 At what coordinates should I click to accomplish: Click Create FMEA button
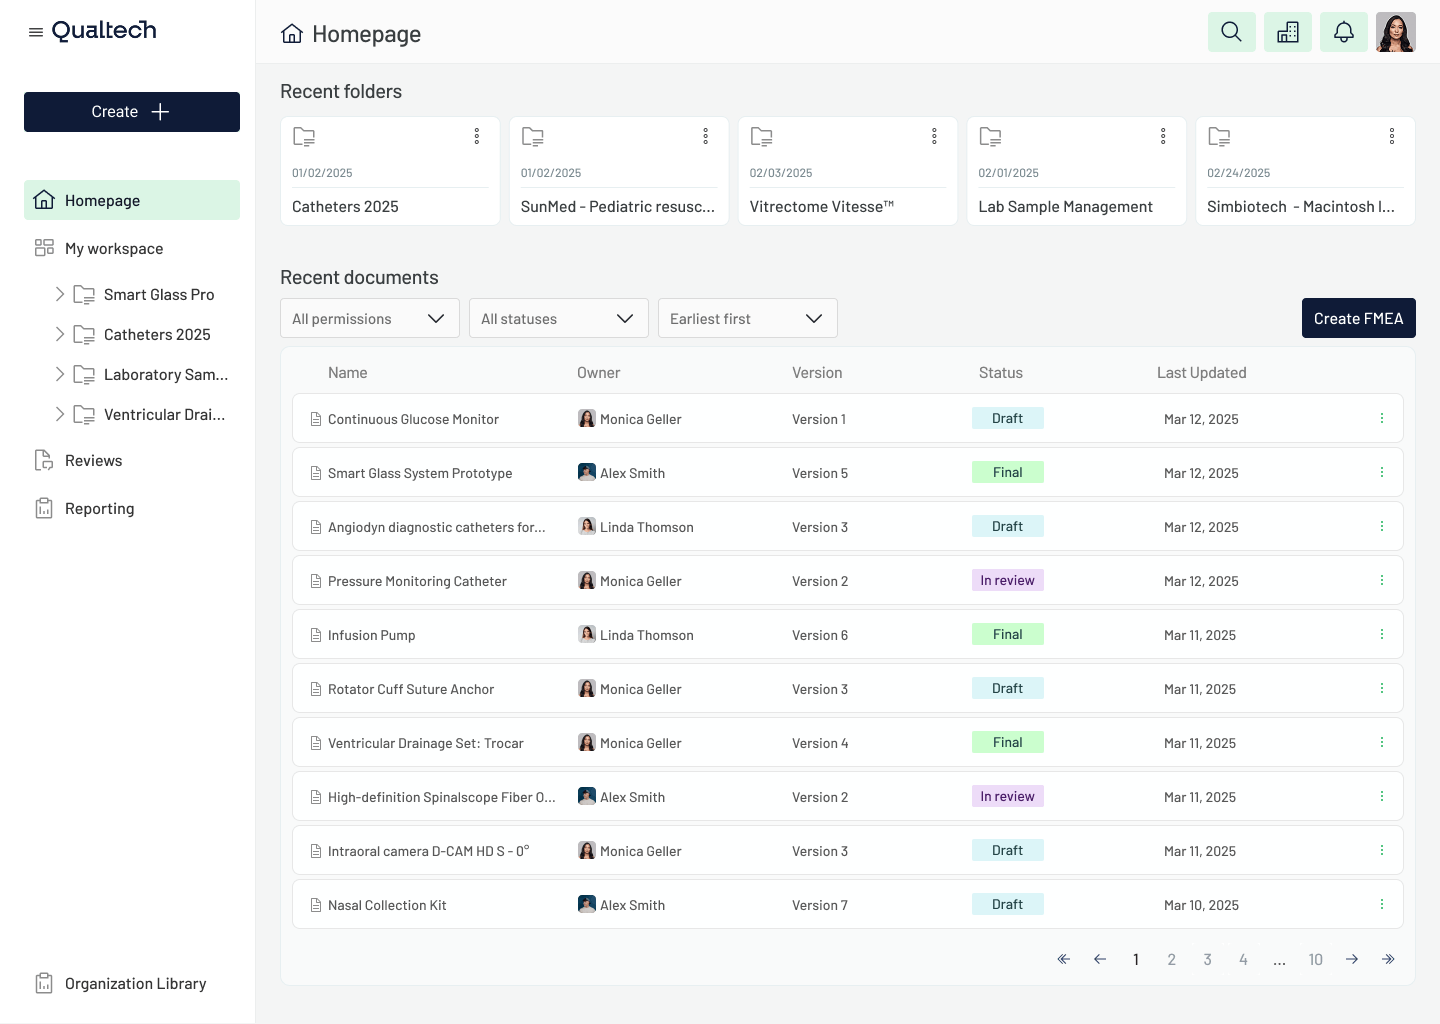point(1358,318)
